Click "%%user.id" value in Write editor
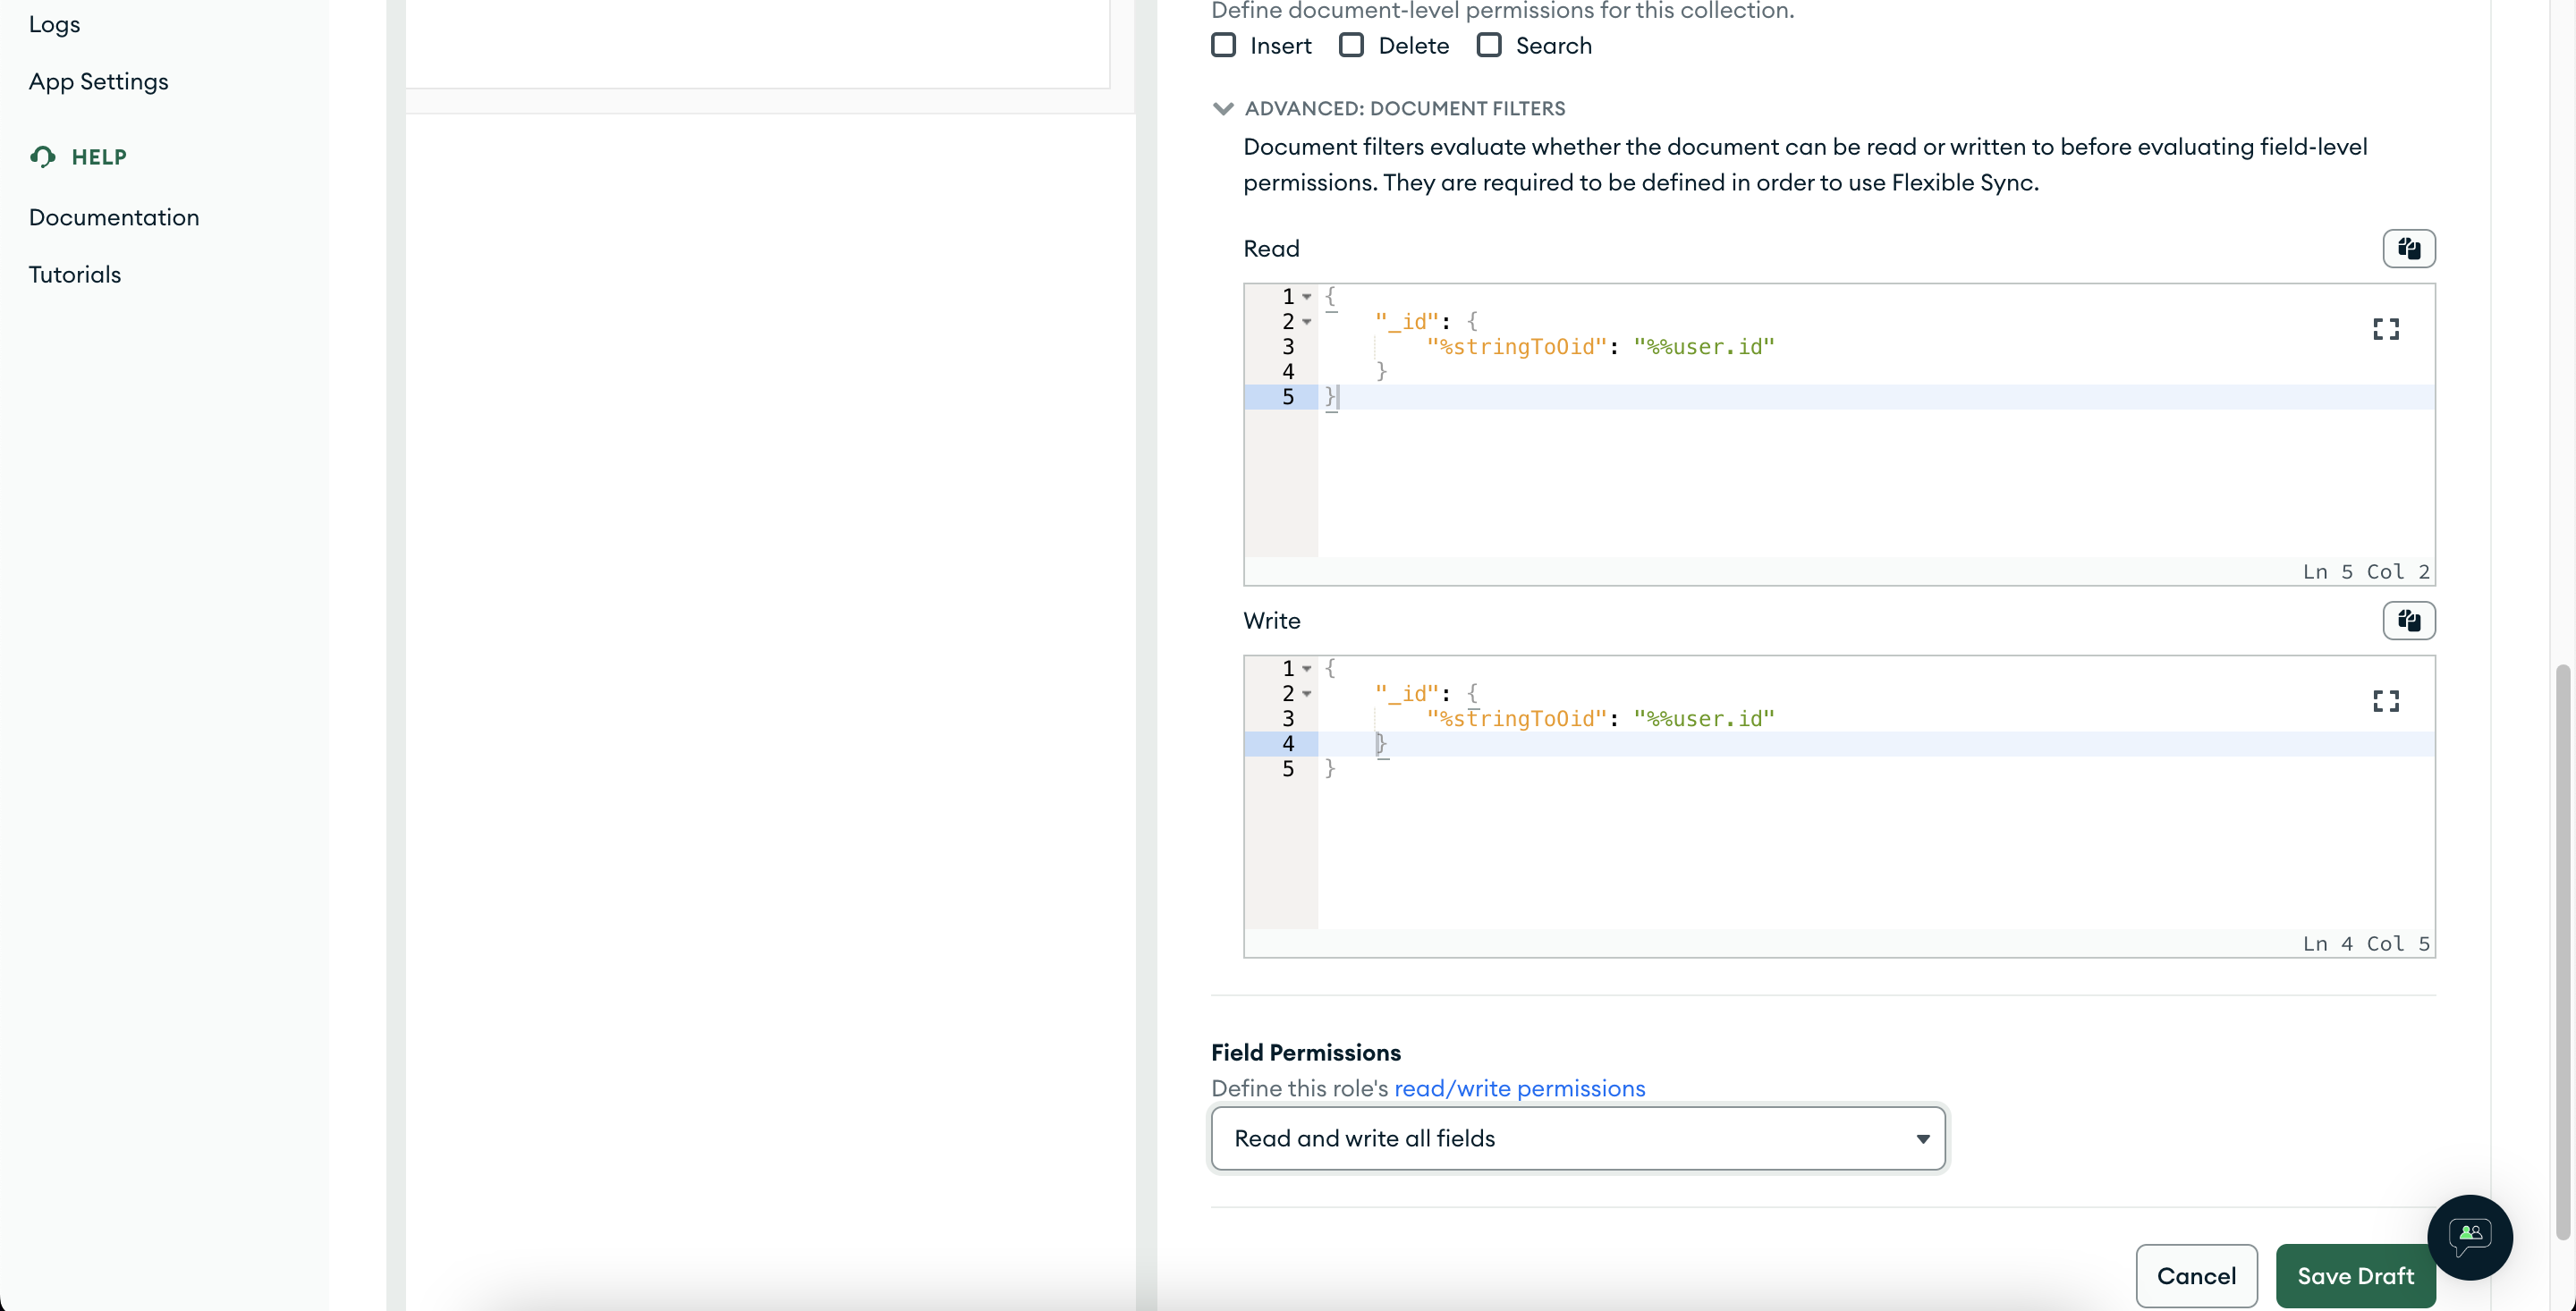The image size is (2576, 1311). coord(1703,718)
